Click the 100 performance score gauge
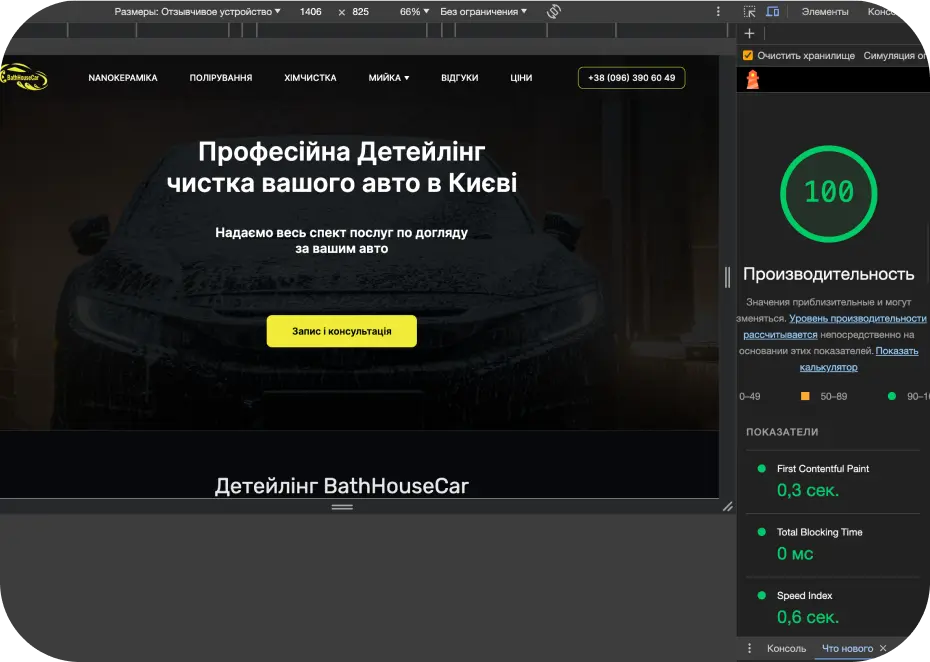The image size is (930, 662). [829, 193]
